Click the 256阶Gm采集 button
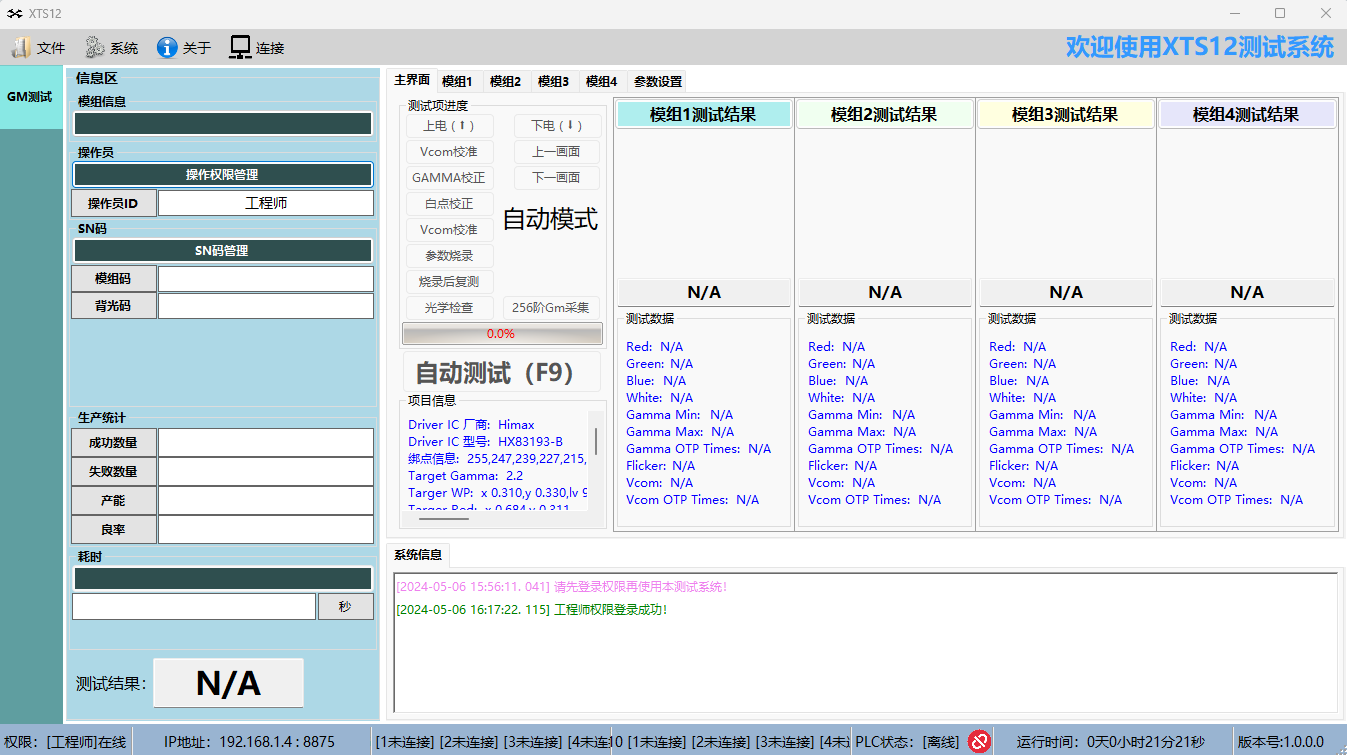Screen dimensions: 1347x755 click(552, 308)
